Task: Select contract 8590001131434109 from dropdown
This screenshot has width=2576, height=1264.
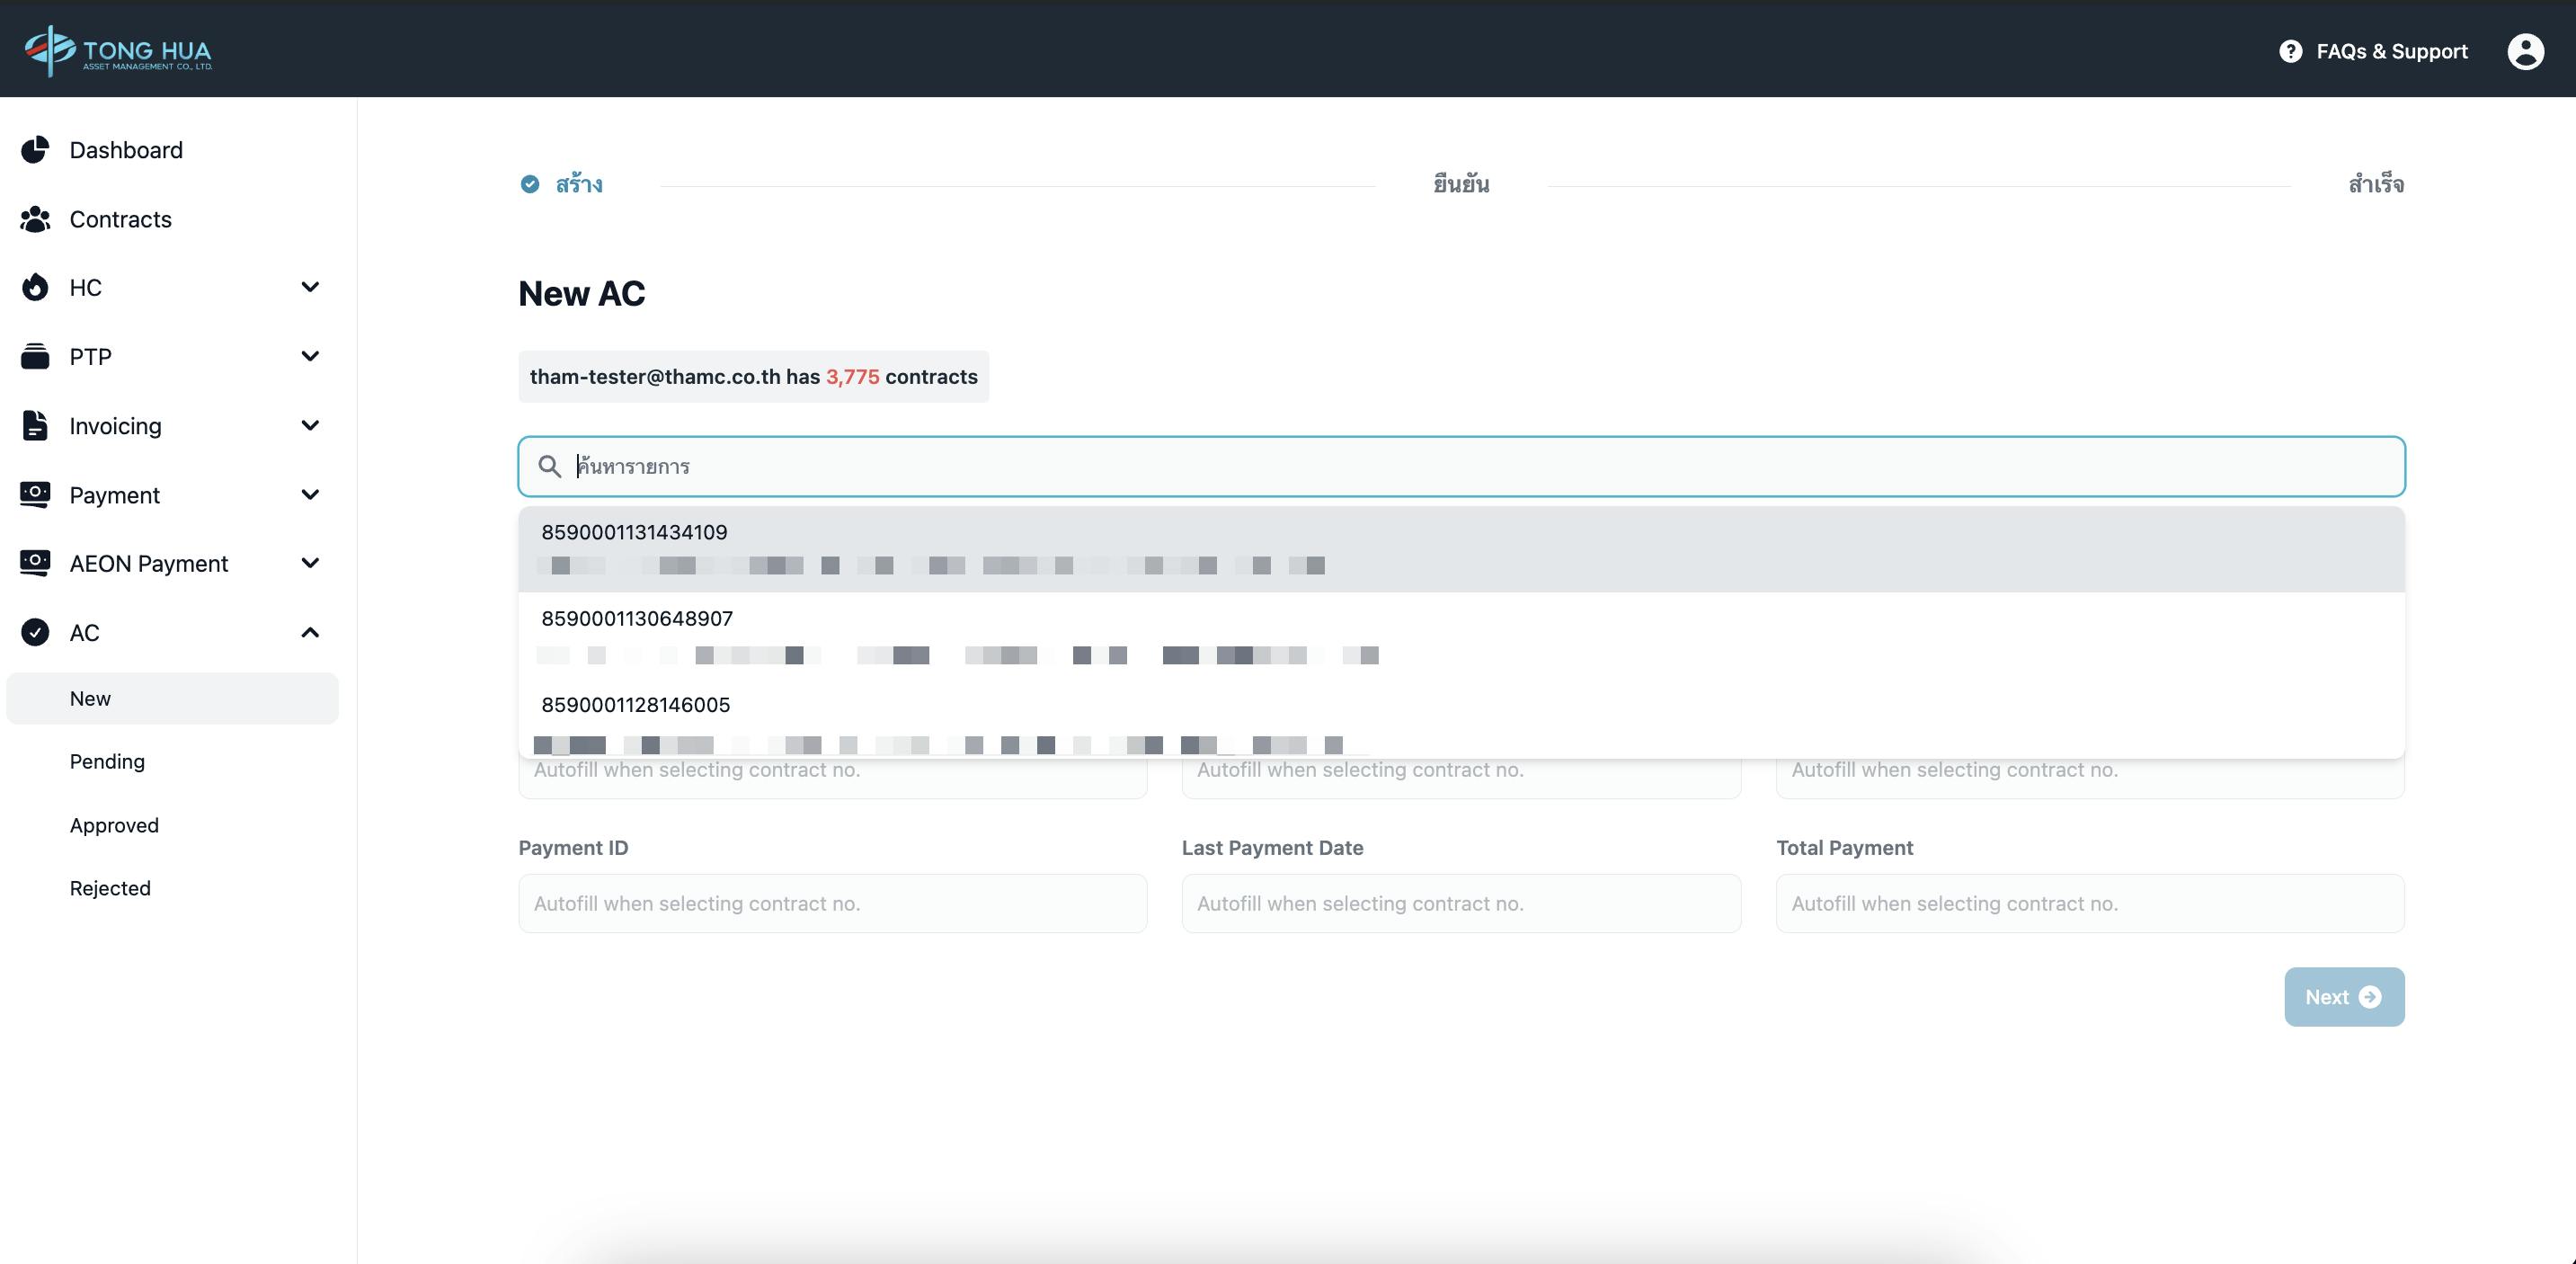Action: 1461,547
